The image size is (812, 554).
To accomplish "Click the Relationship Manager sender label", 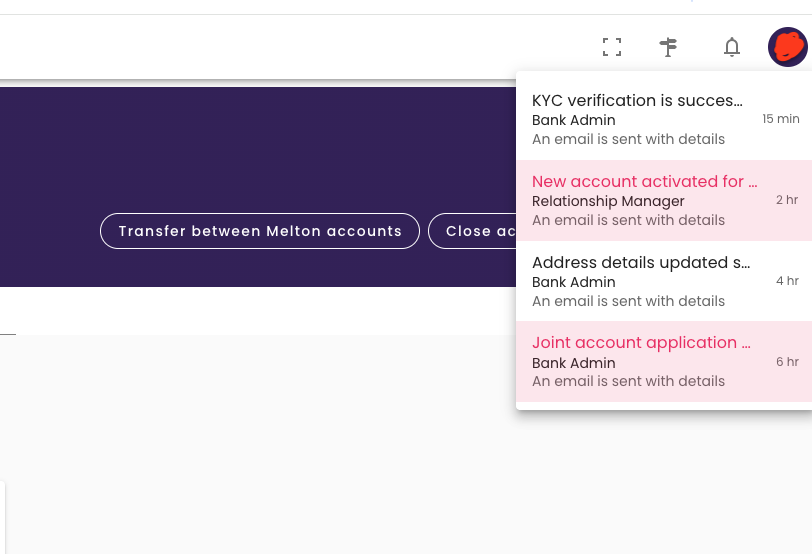I will tap(608, 201).
